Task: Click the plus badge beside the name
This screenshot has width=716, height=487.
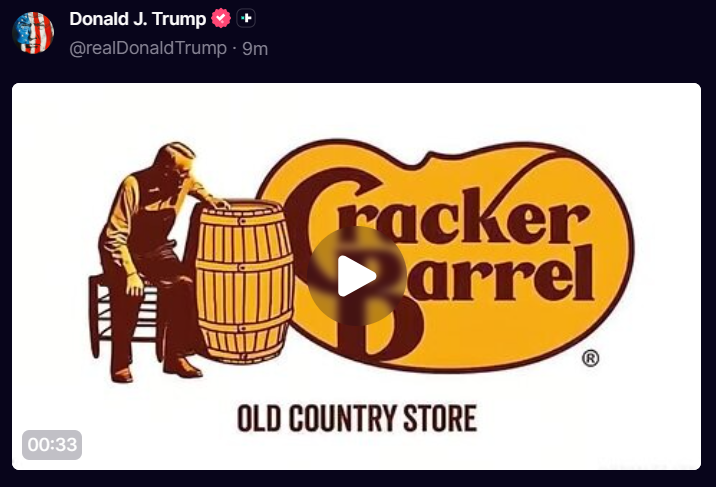Action: click(x=246, y=18)
